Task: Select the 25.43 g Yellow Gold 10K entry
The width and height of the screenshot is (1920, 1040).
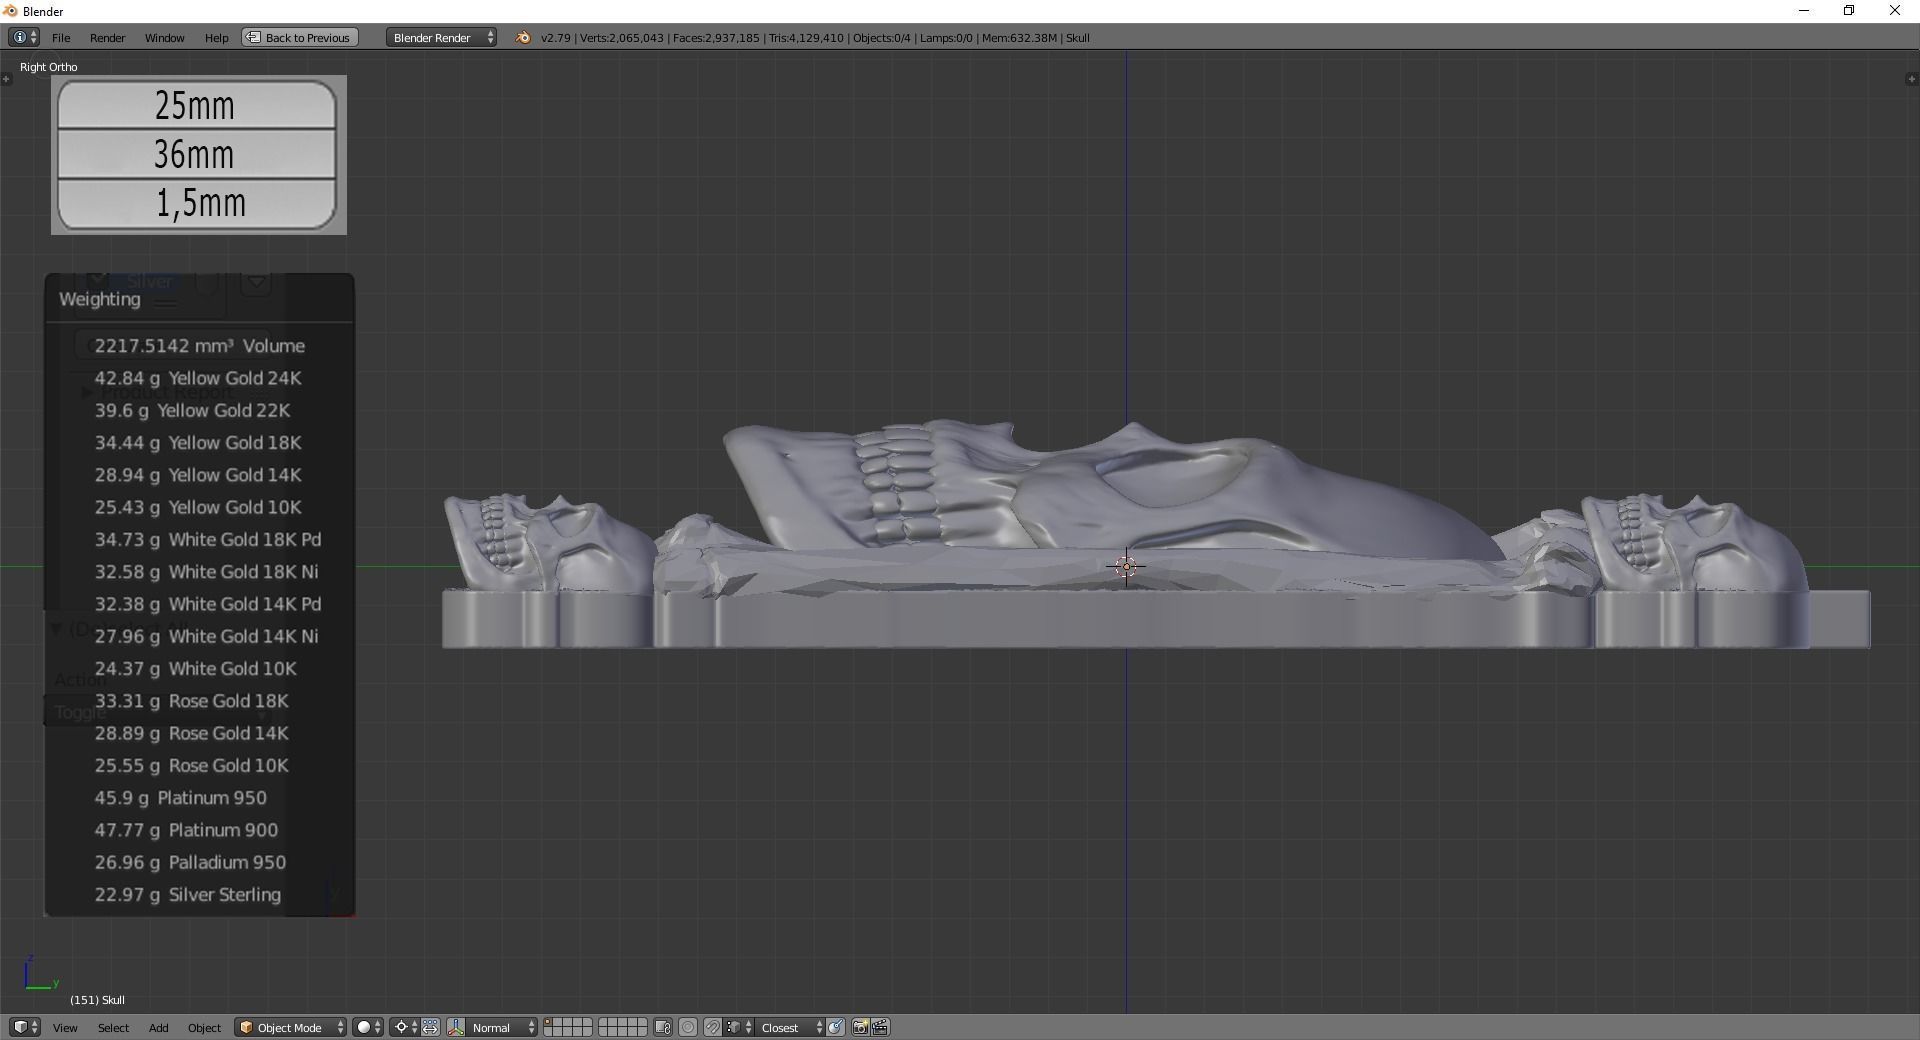Action: 200,507
